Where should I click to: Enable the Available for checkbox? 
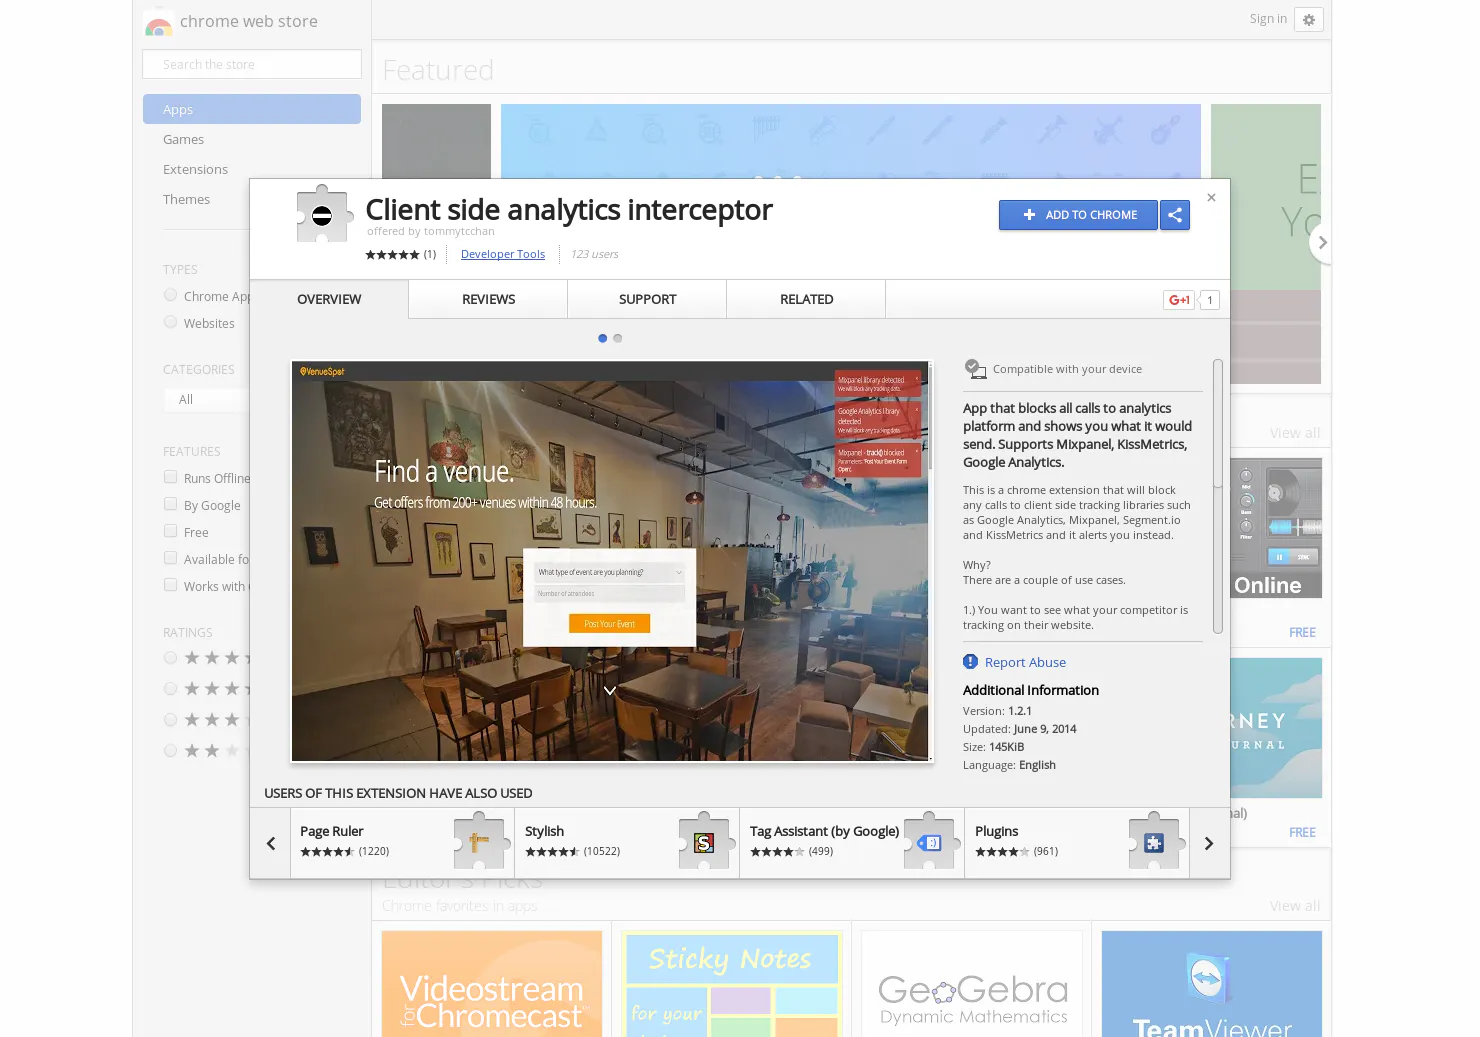click(171, 558)
